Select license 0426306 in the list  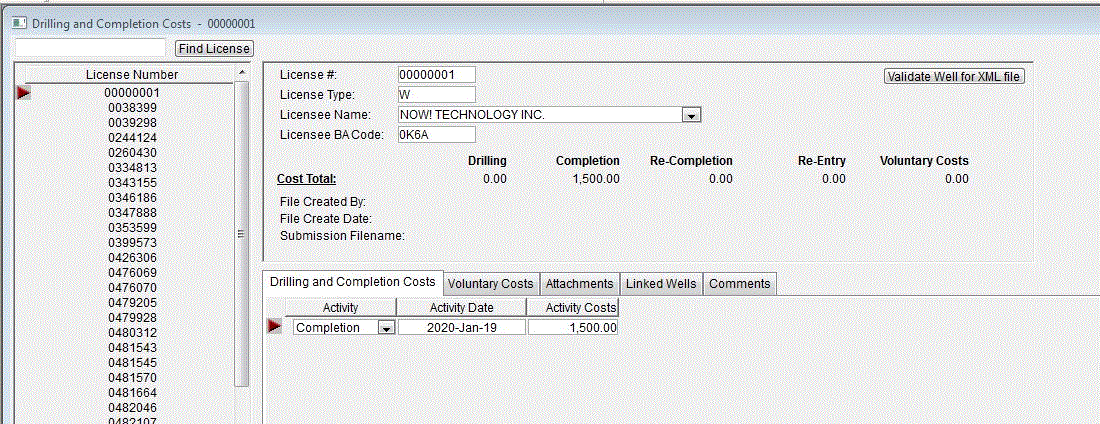pyautogui.click(x=132, y=258)
